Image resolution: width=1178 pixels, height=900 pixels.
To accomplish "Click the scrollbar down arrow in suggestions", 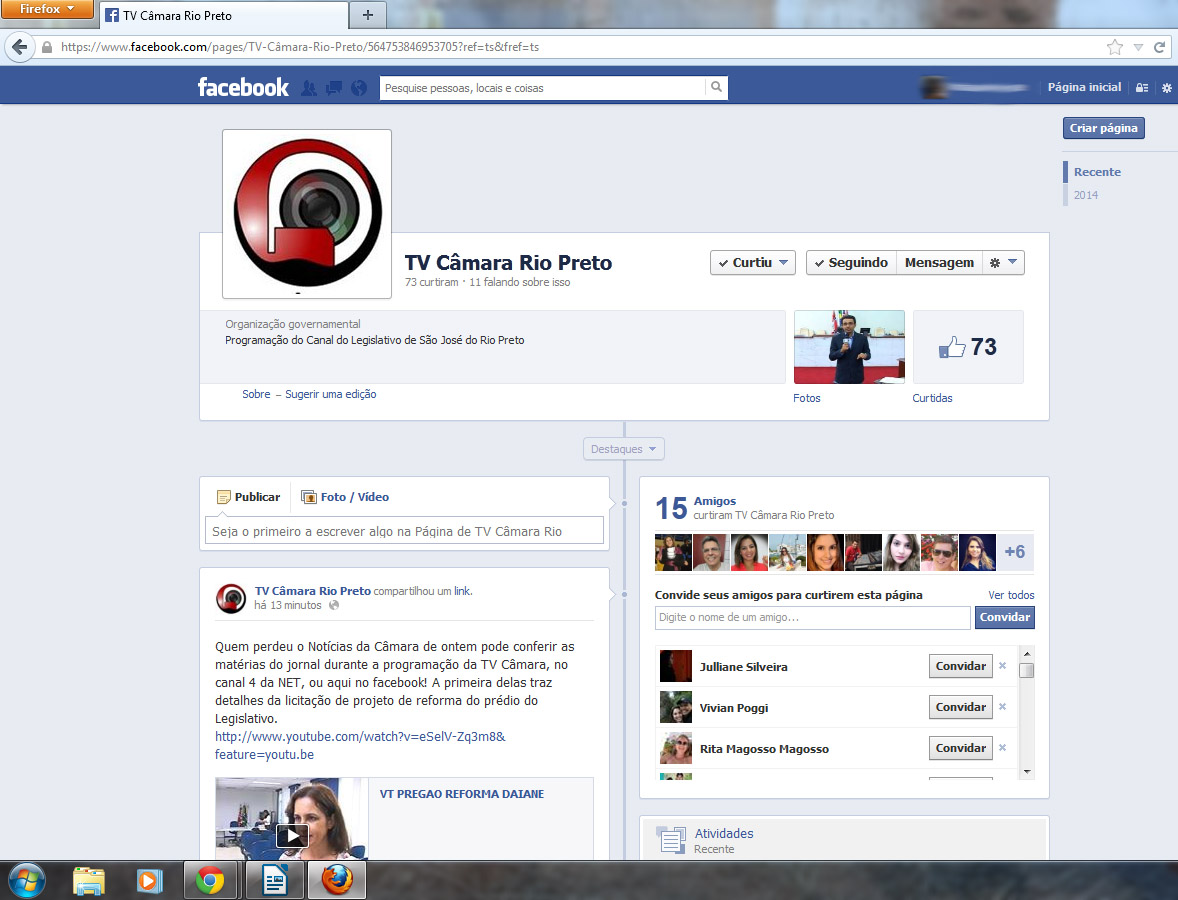I will 1026,772.
